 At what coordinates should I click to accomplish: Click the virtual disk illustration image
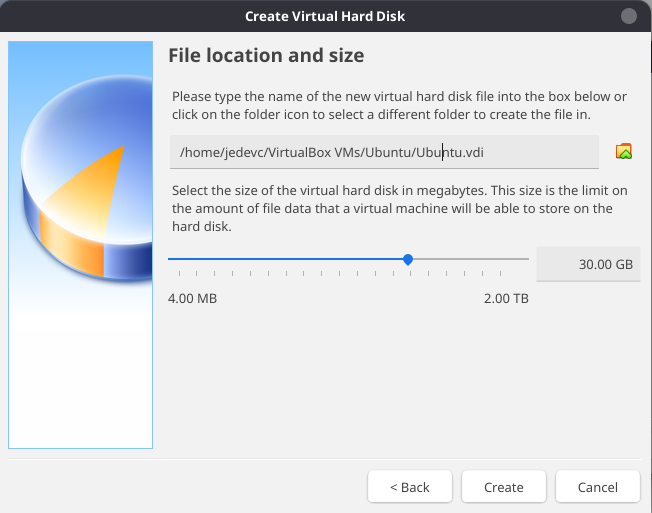point(80,244)
